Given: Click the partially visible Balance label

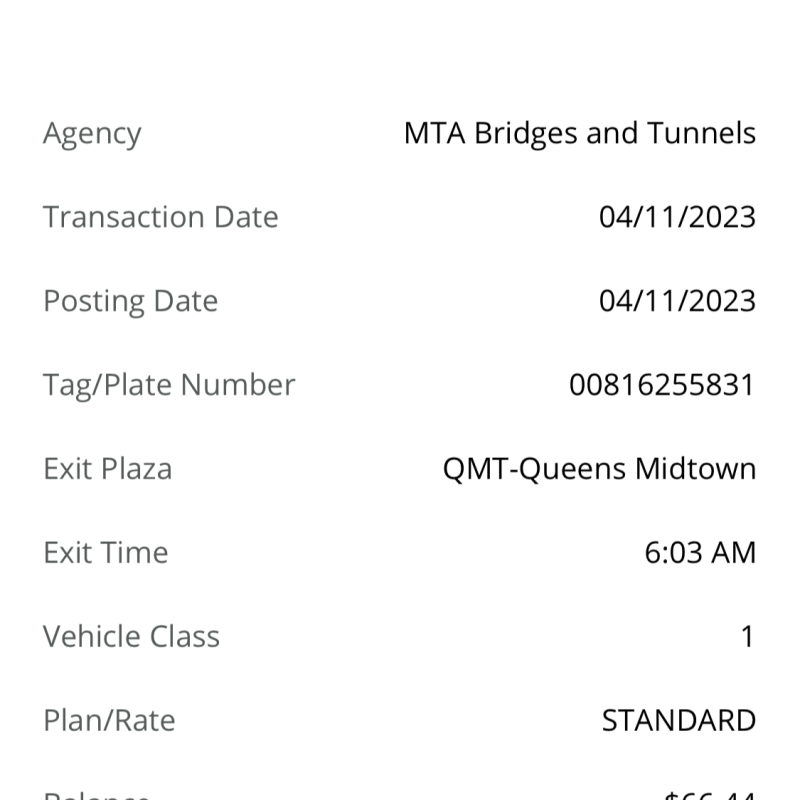Looking at the screenshot, I should point(96,795).
